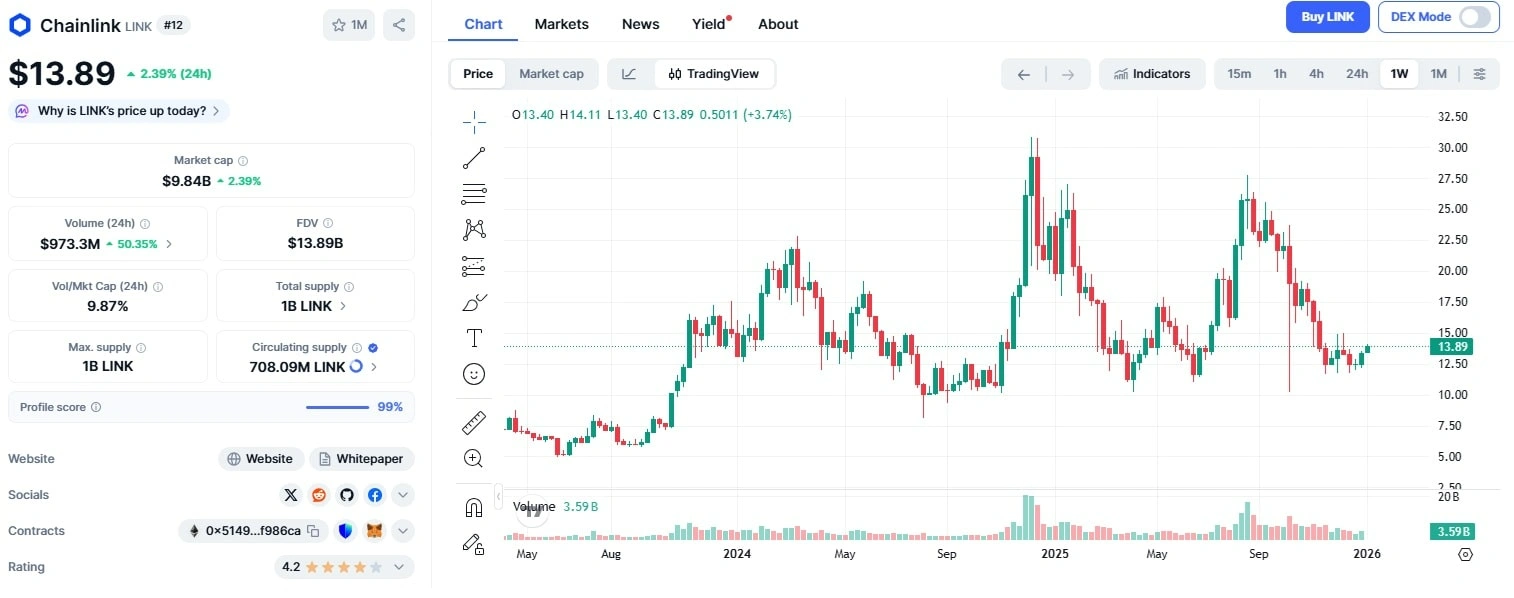This screenshot has height=598, width=1514.
Task: Toggle the magnet mode tool
Action: click(474, 507)
